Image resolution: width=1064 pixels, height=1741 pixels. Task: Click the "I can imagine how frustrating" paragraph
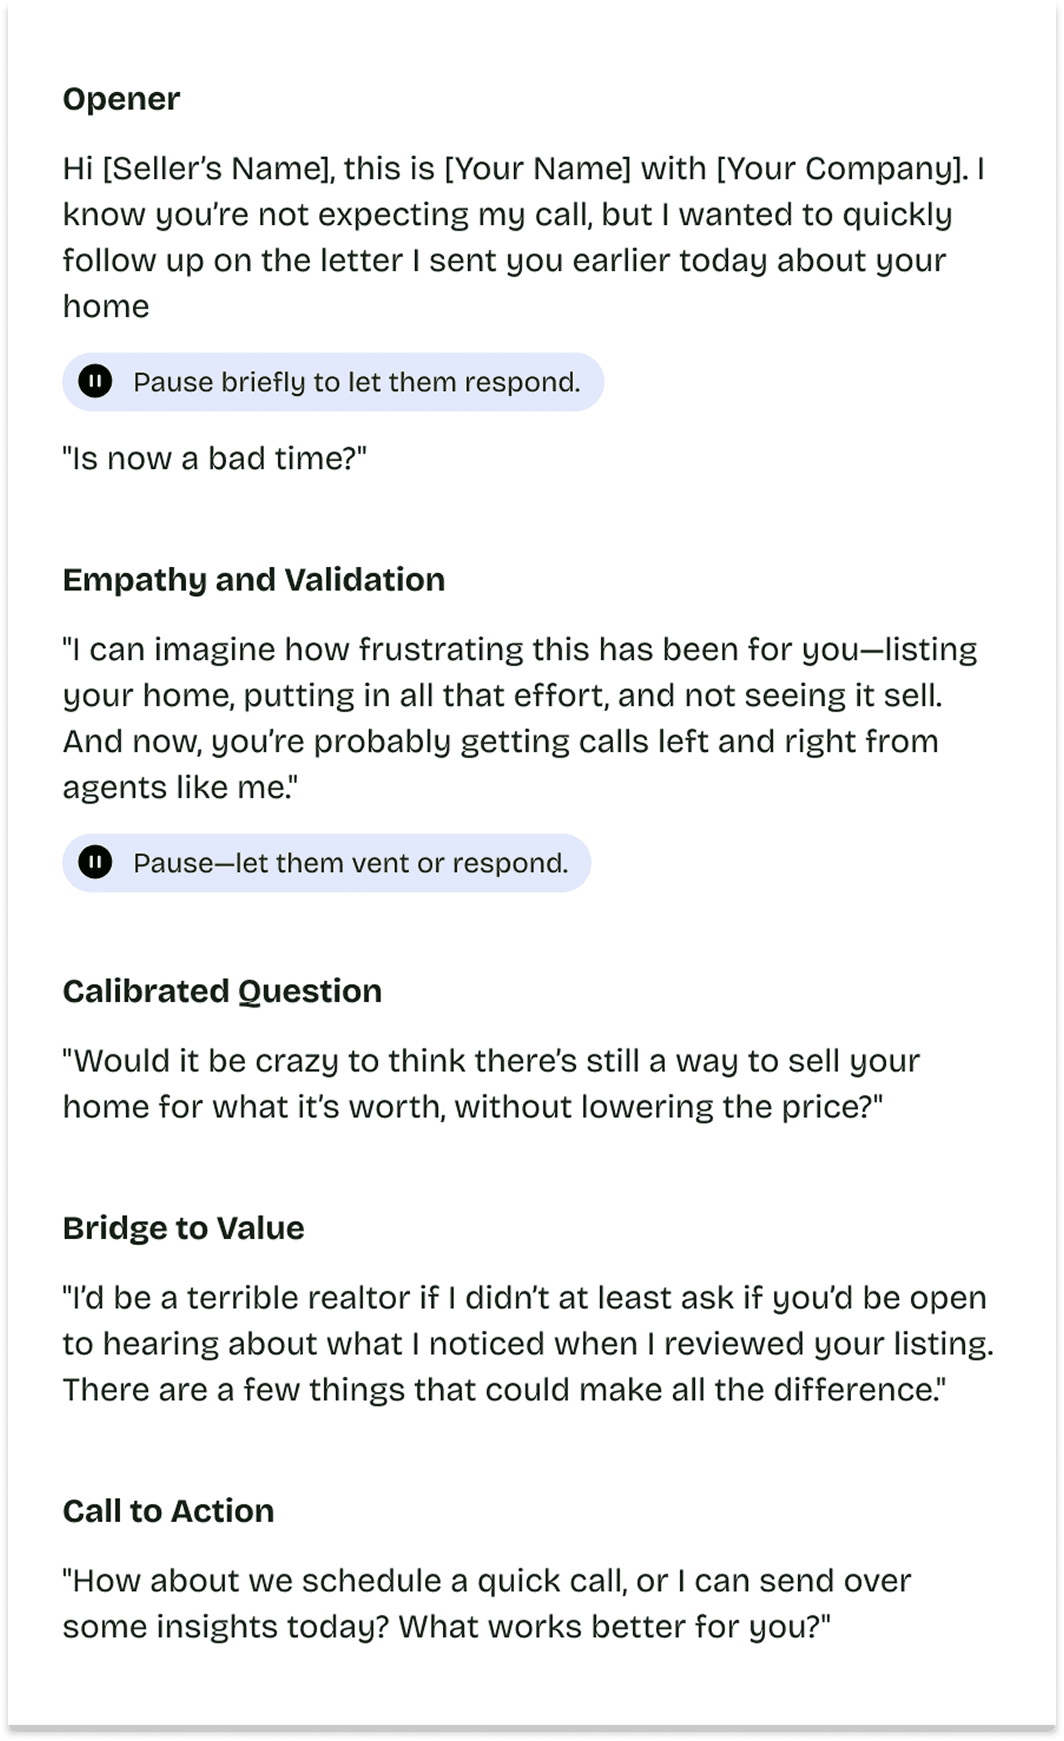point(520,696)
